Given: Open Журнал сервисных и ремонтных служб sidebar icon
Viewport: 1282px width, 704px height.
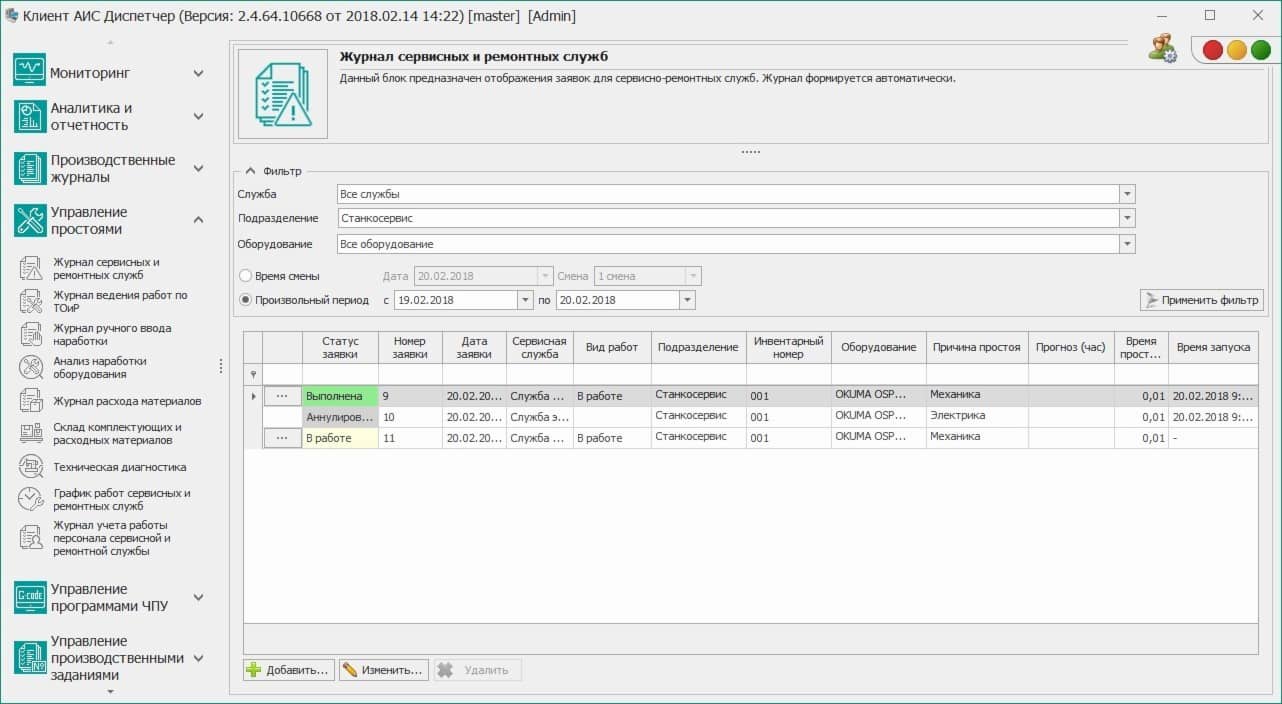Looking at the screenshot, I should 31,268.
